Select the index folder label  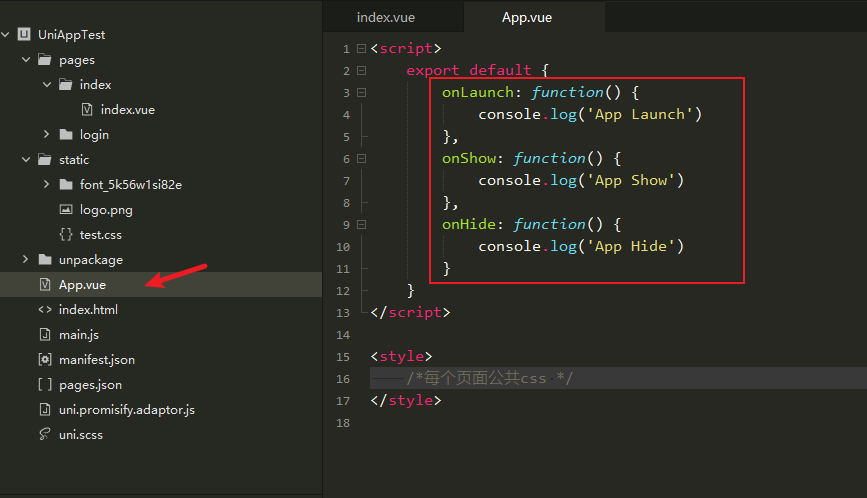pos(95,85)
